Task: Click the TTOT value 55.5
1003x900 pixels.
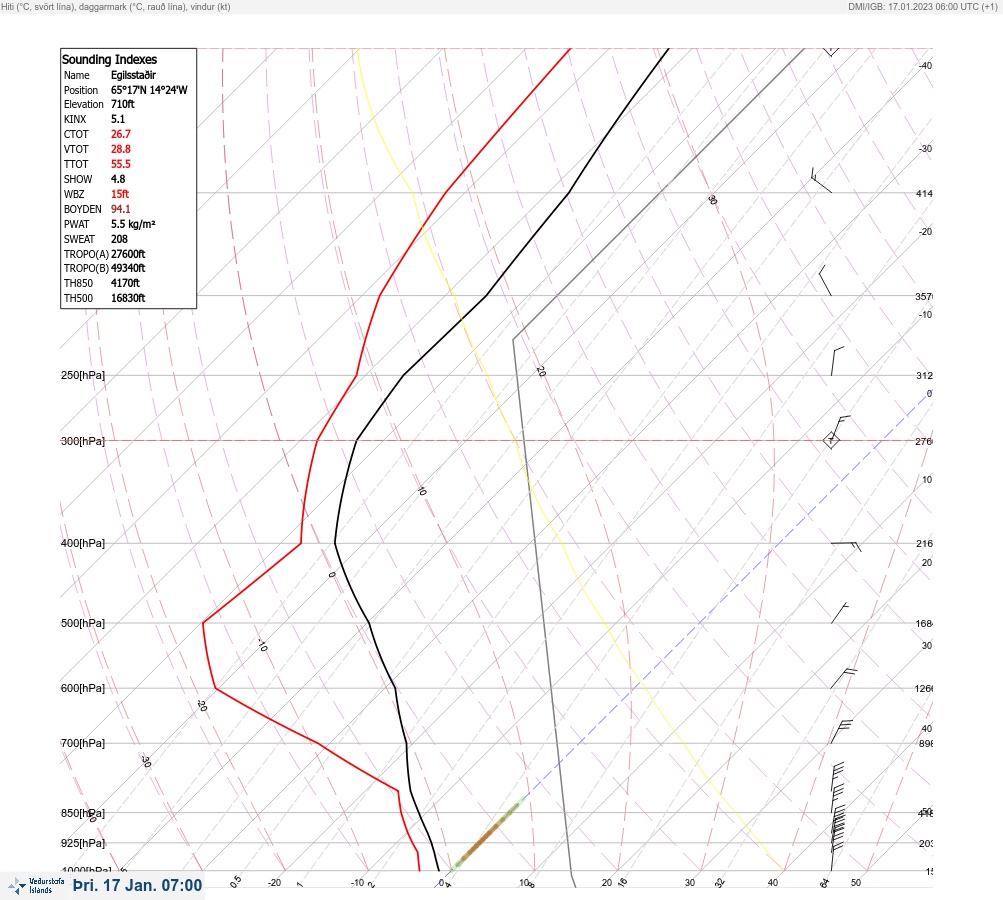Action: coord(120,164)
